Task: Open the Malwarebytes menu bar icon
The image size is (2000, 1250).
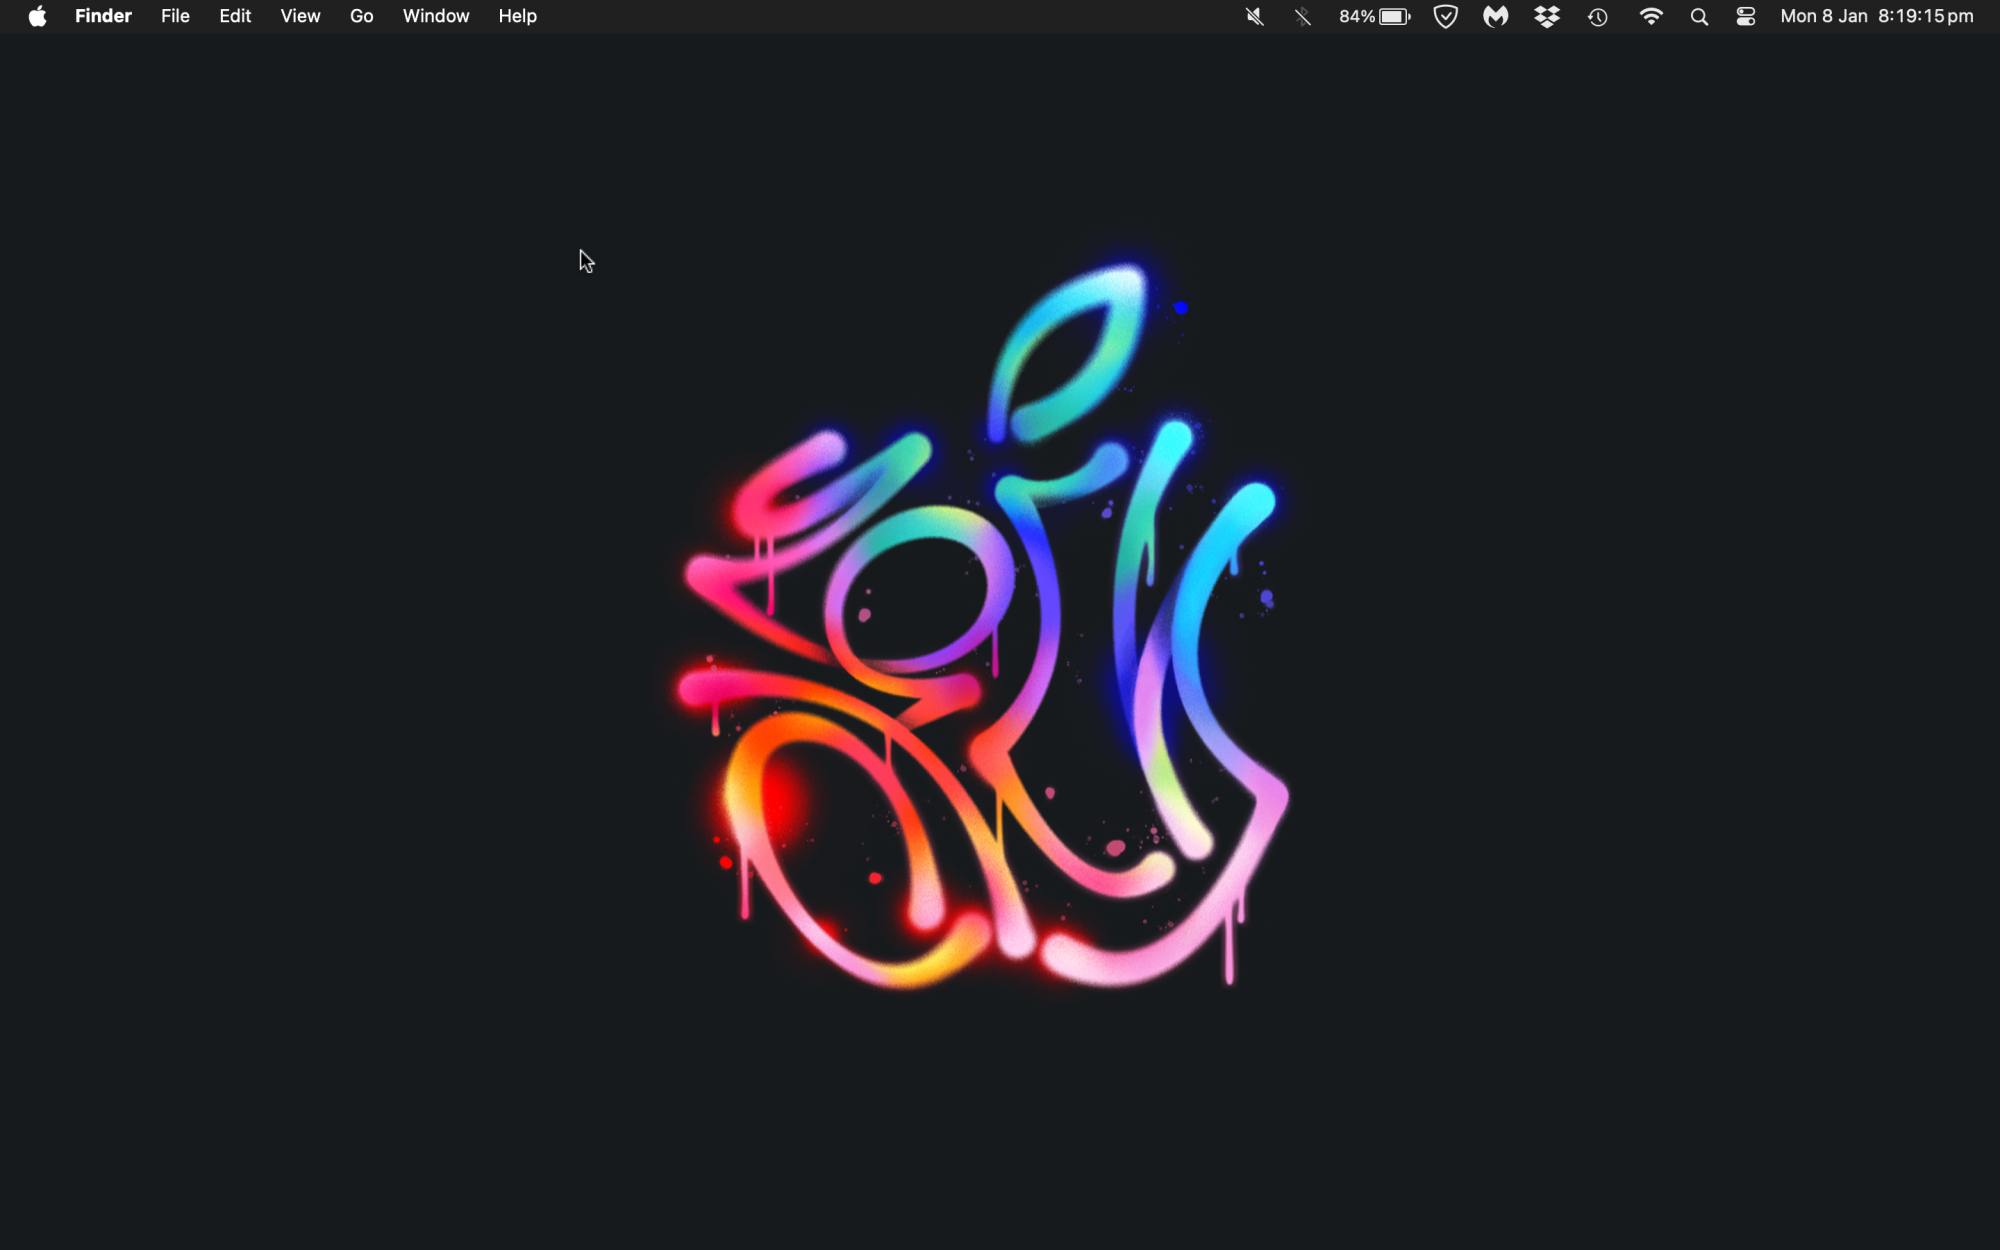Action: click(1495, 16)
